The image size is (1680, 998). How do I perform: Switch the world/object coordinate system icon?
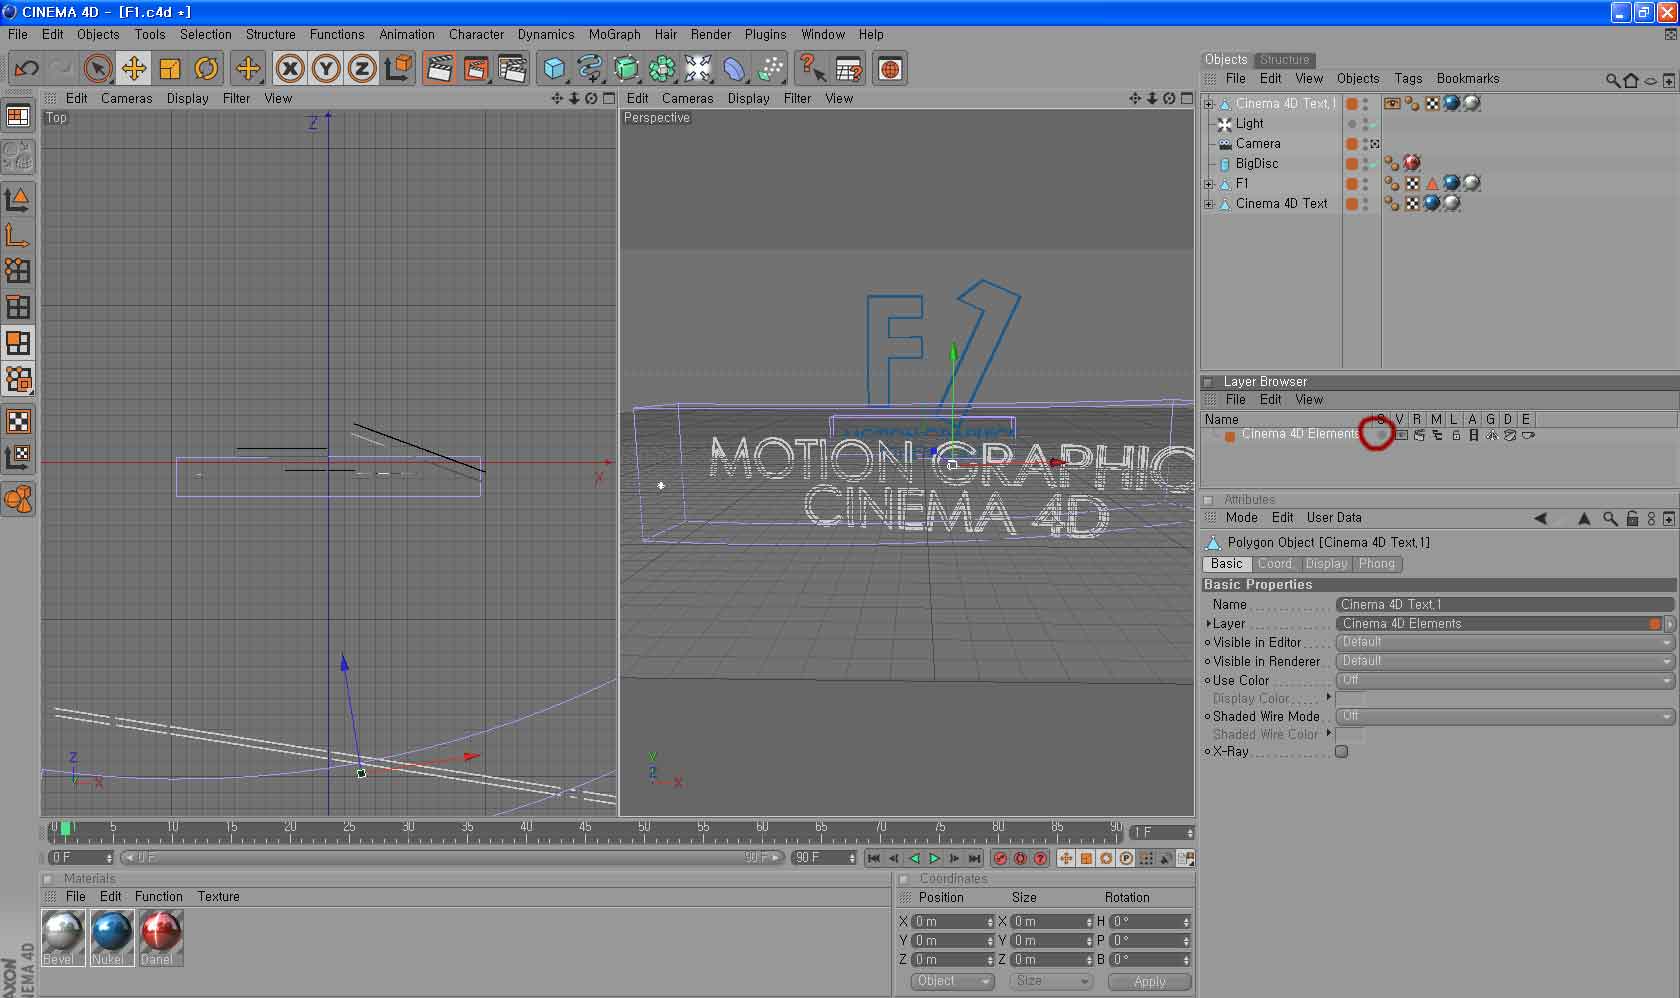pos(398,69)
